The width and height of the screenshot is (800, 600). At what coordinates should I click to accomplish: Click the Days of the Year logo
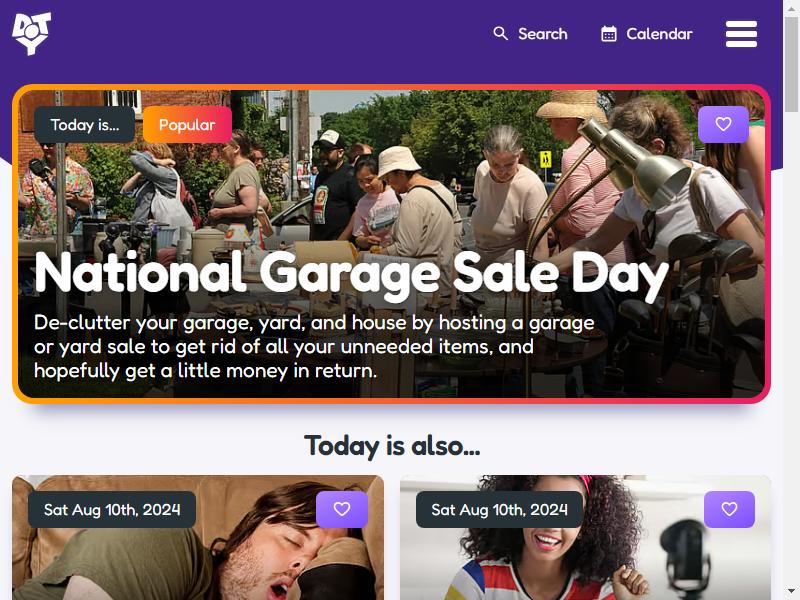[x=32, y=34]
